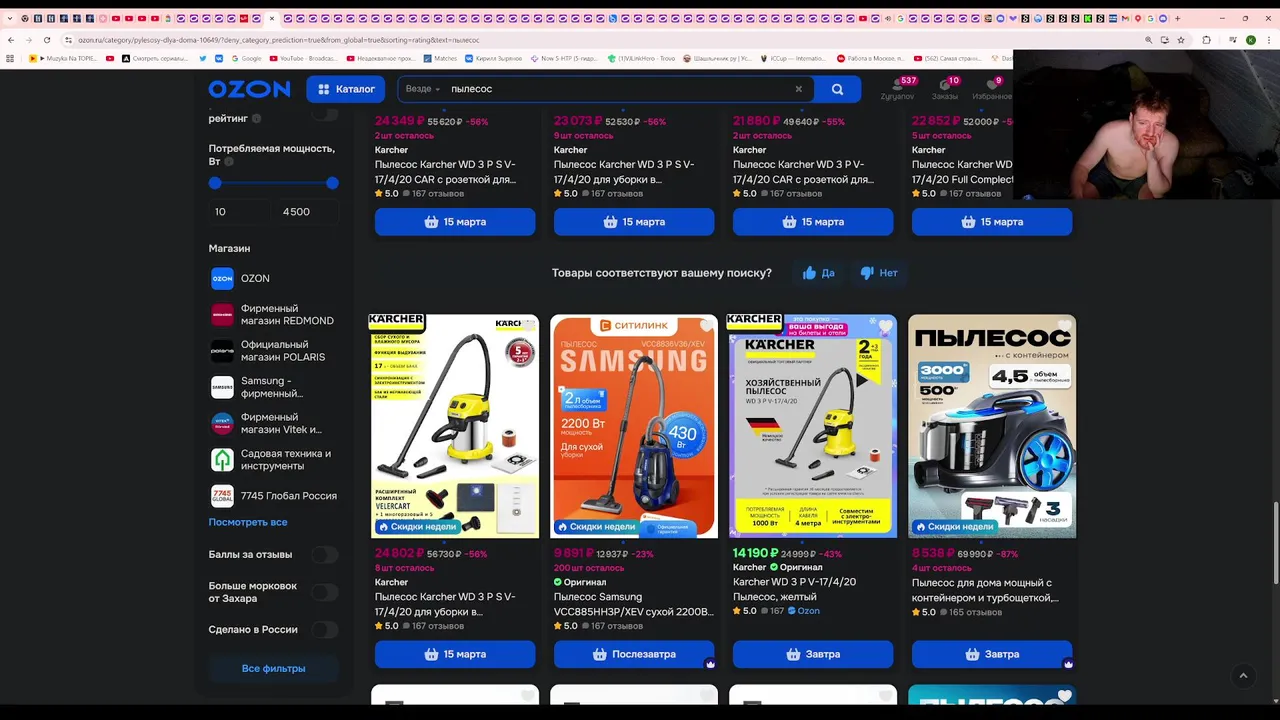Favorite the 8 538 ₽ vacuum card heart
Screen dimensions: 1280x720
pos(1064,327)
